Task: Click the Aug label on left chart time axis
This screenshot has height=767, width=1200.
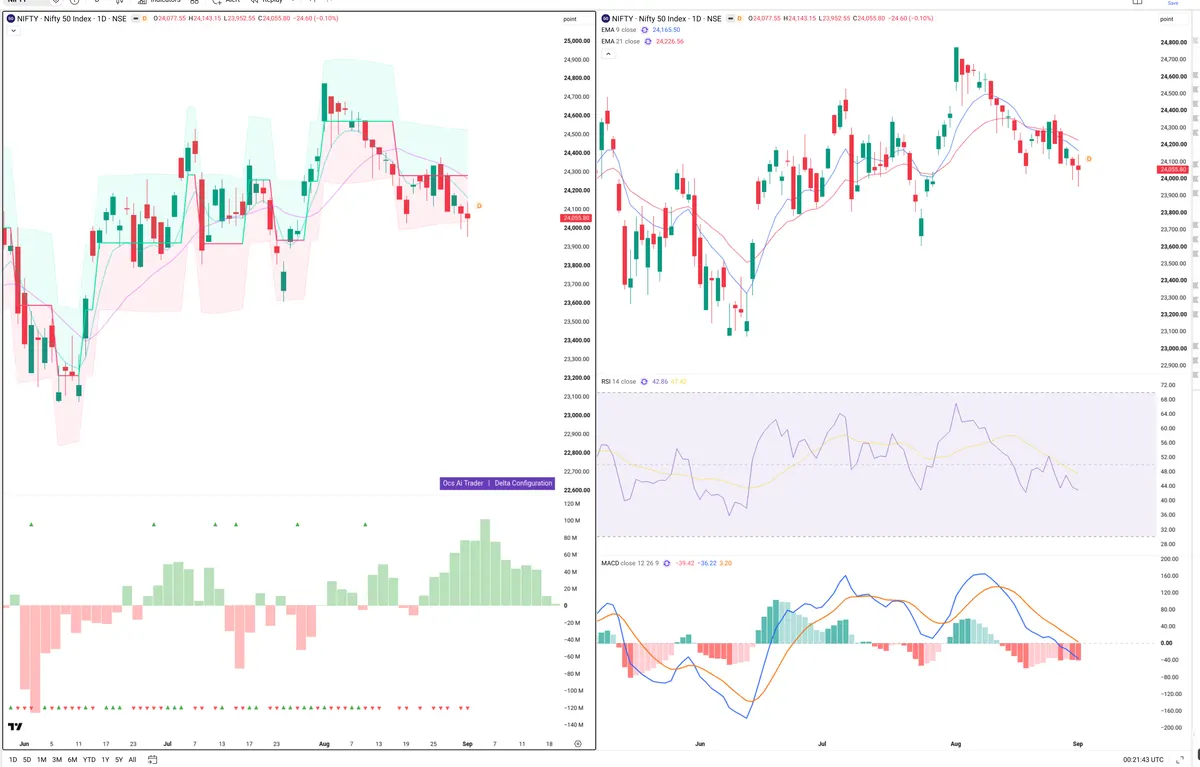Action: pos(323,744)
